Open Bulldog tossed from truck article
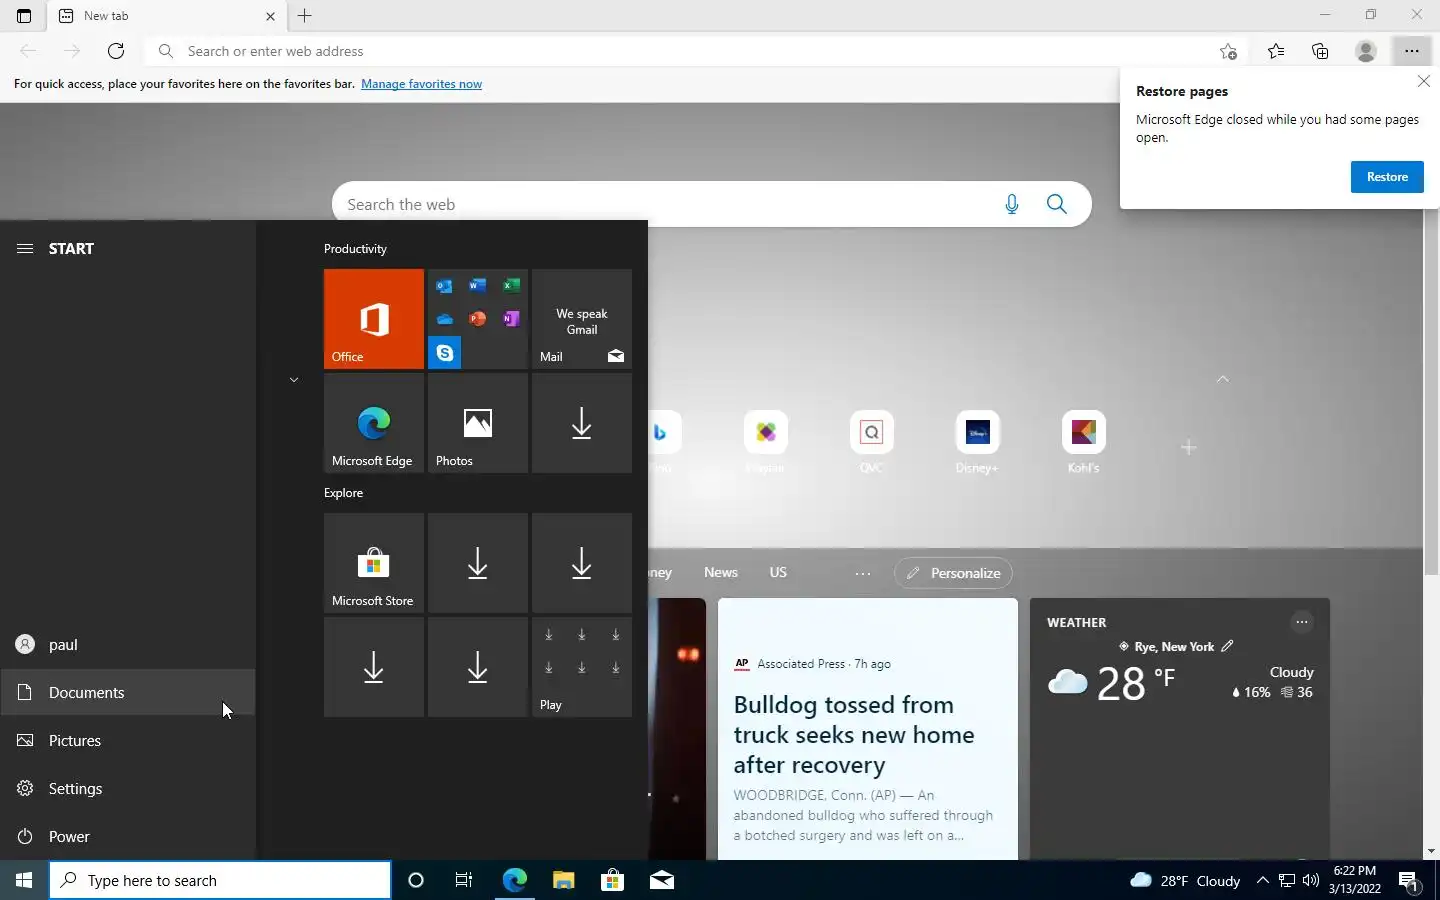Viewport: 1440px width, 900px height. point(854,735)
